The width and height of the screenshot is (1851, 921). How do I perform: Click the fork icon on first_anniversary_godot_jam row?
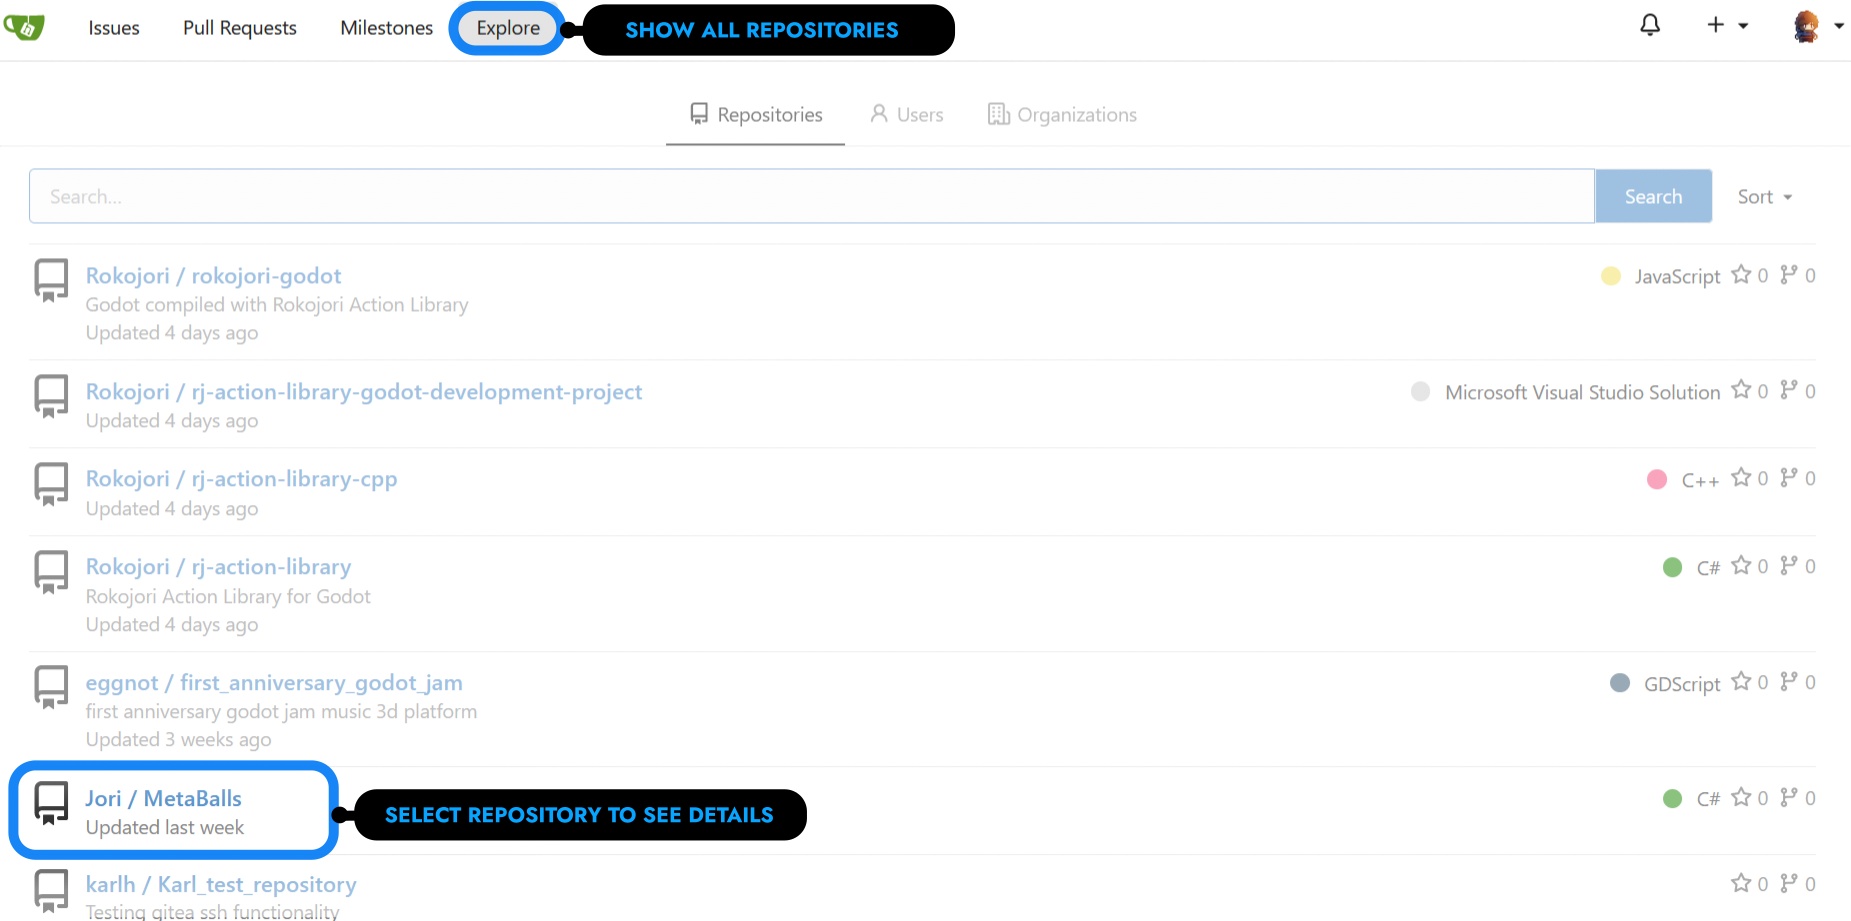coord(1789,682)
